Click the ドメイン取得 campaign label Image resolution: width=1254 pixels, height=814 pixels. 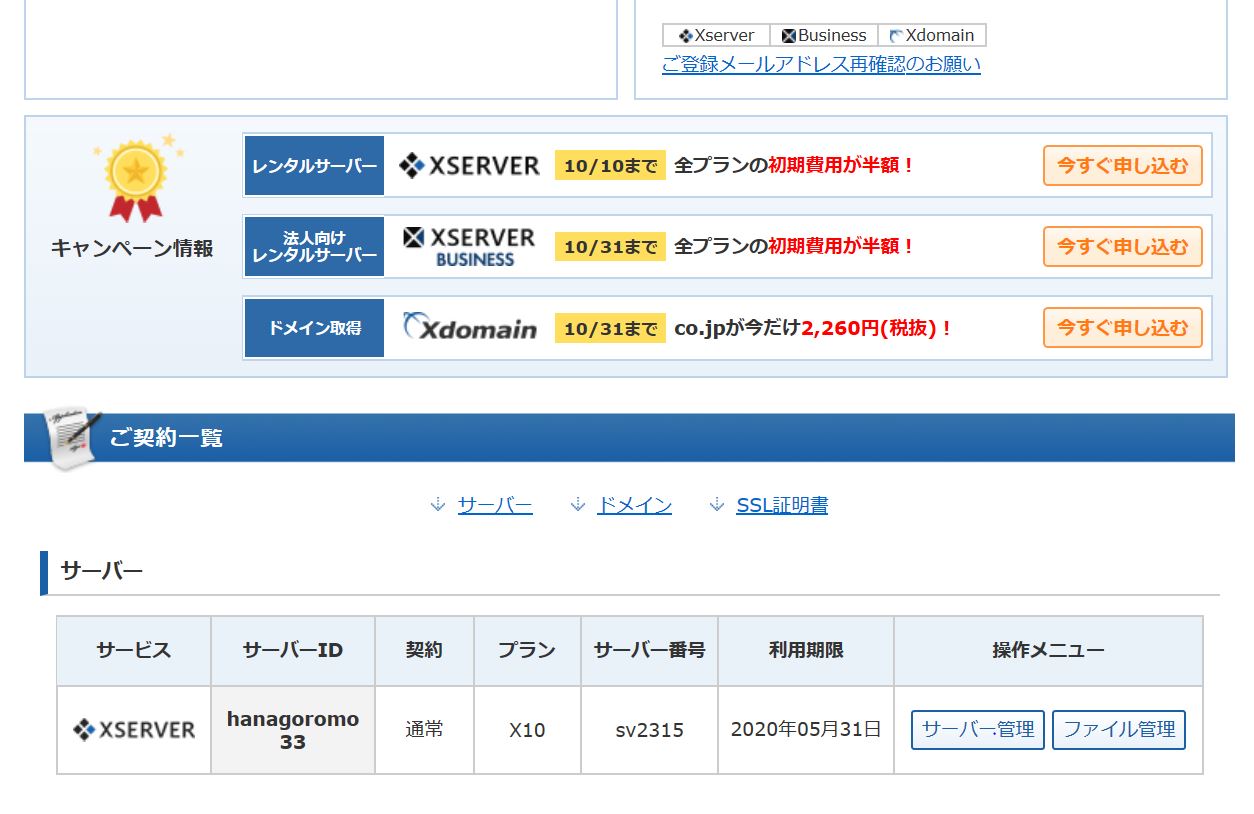click(x=315, y=328)
